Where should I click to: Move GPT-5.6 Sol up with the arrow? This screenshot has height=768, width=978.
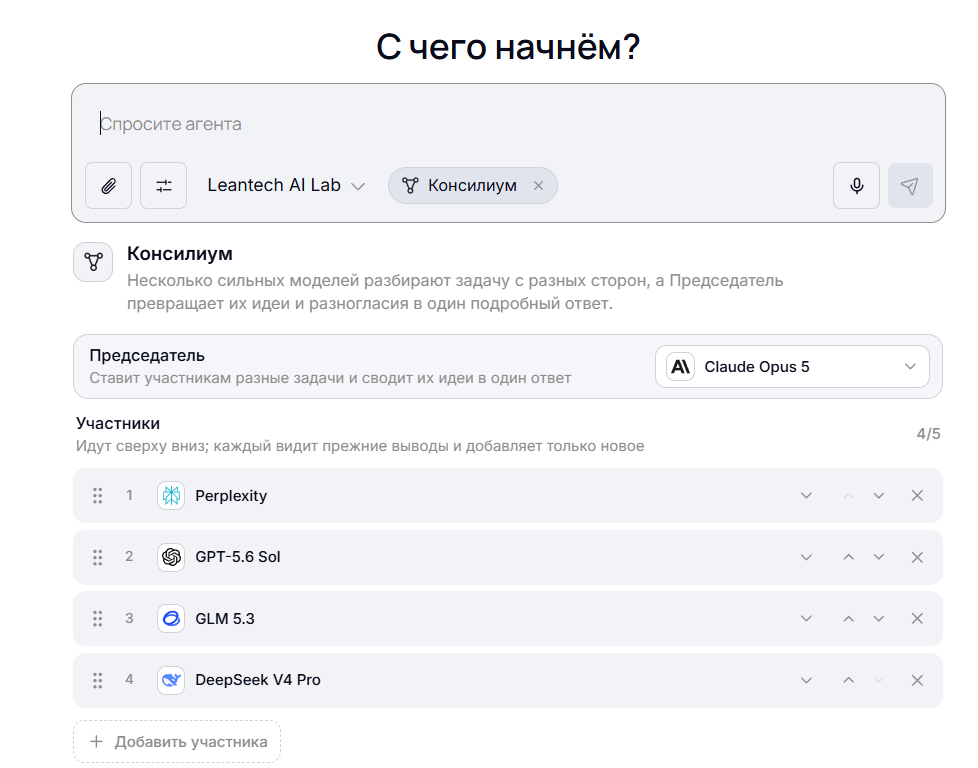pos(848,557)
